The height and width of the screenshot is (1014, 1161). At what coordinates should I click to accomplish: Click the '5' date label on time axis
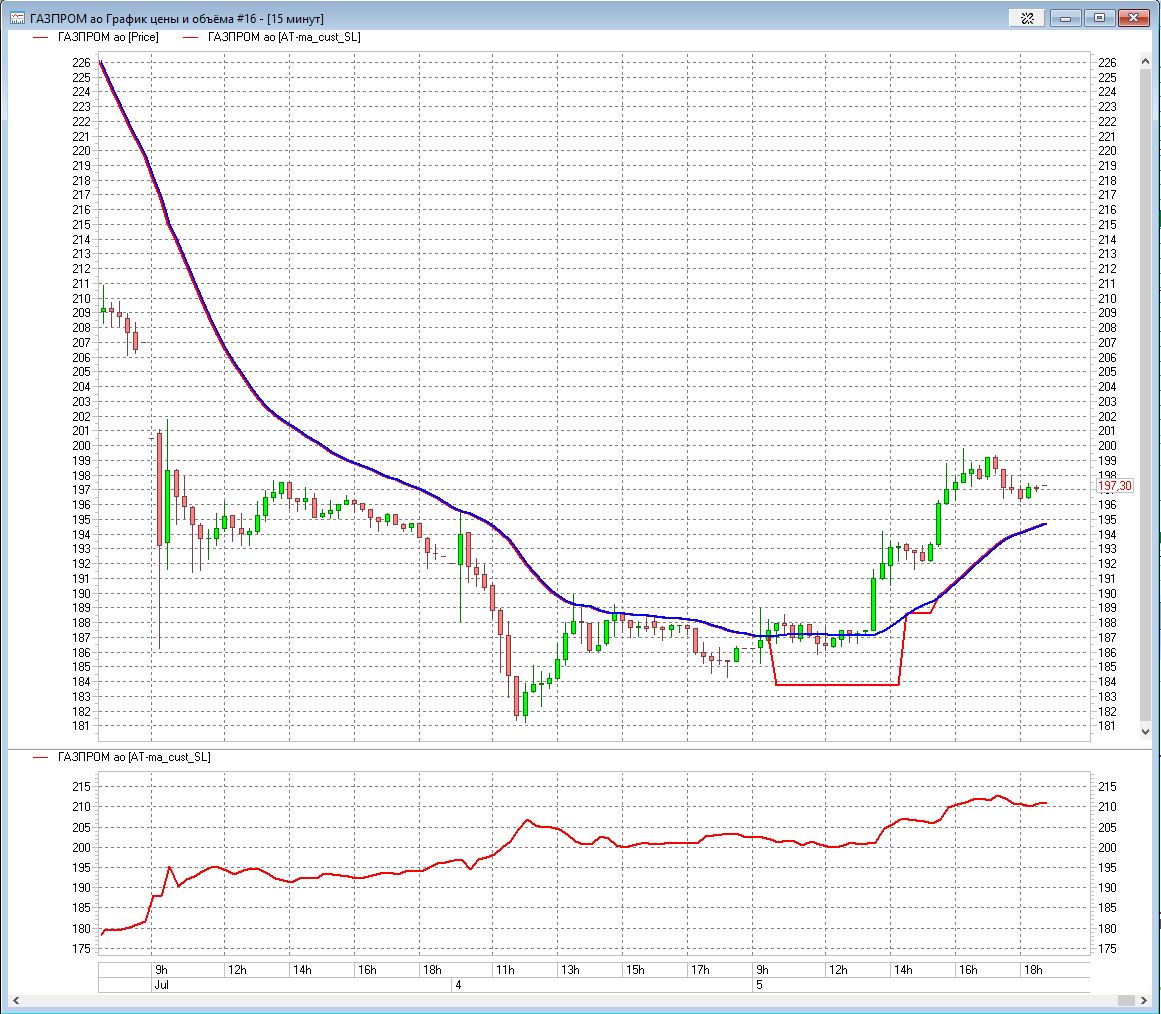point(759,984)
